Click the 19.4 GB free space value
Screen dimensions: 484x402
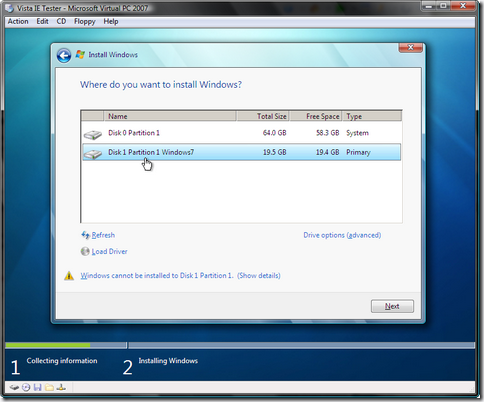(x=327, y=152)
